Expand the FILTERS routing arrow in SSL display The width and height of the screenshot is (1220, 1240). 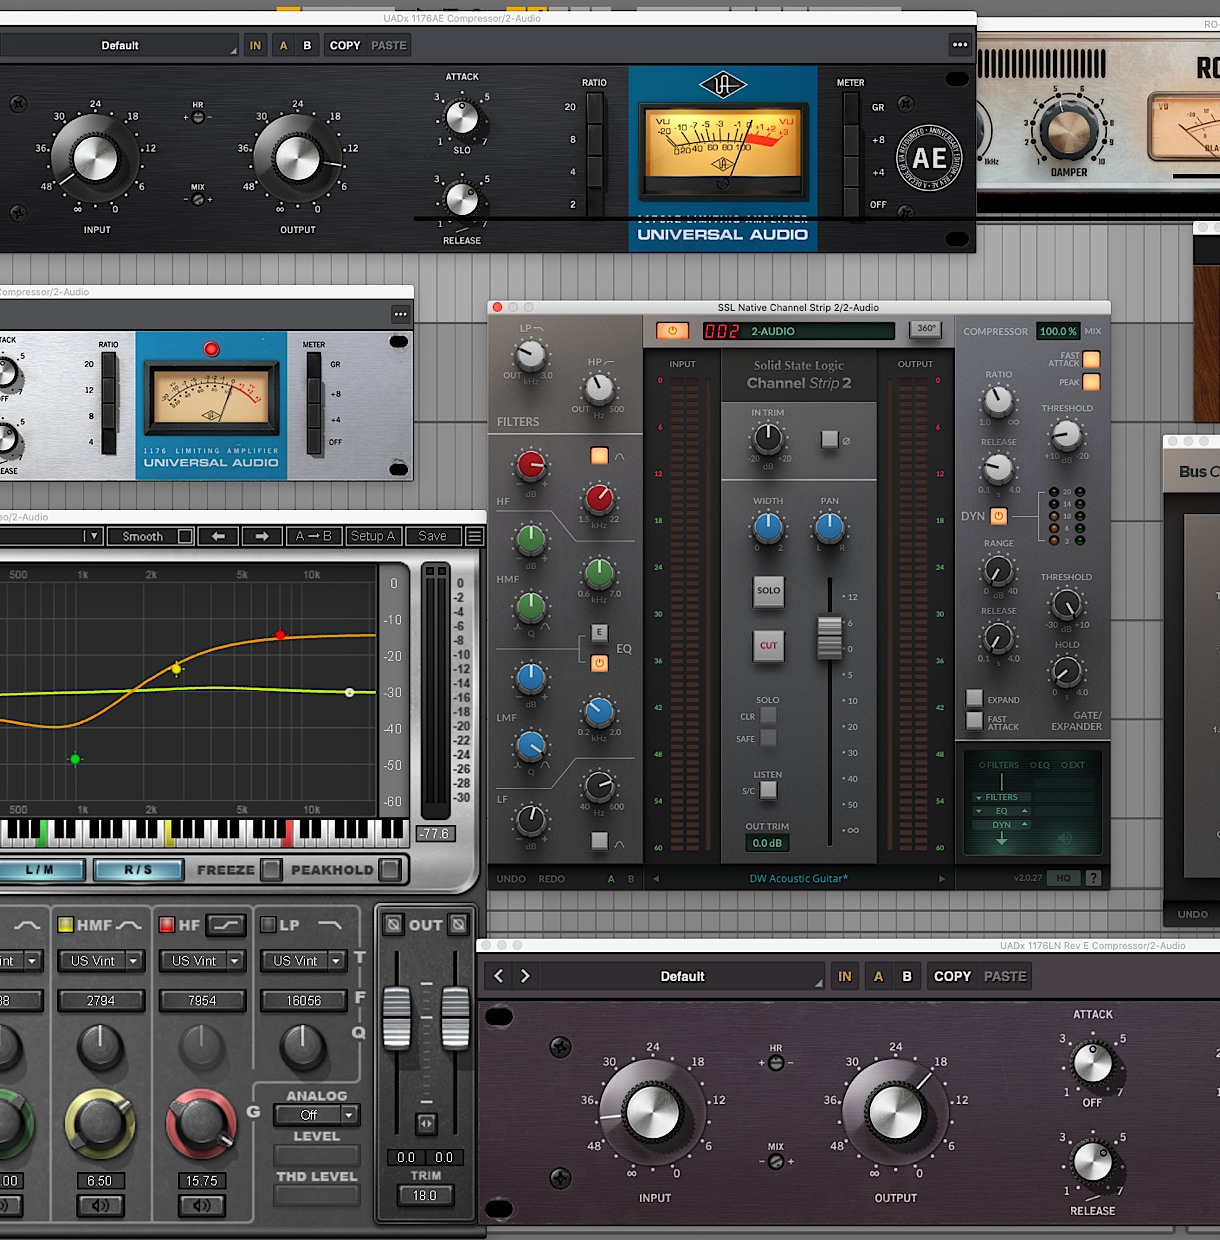(978, 798)
